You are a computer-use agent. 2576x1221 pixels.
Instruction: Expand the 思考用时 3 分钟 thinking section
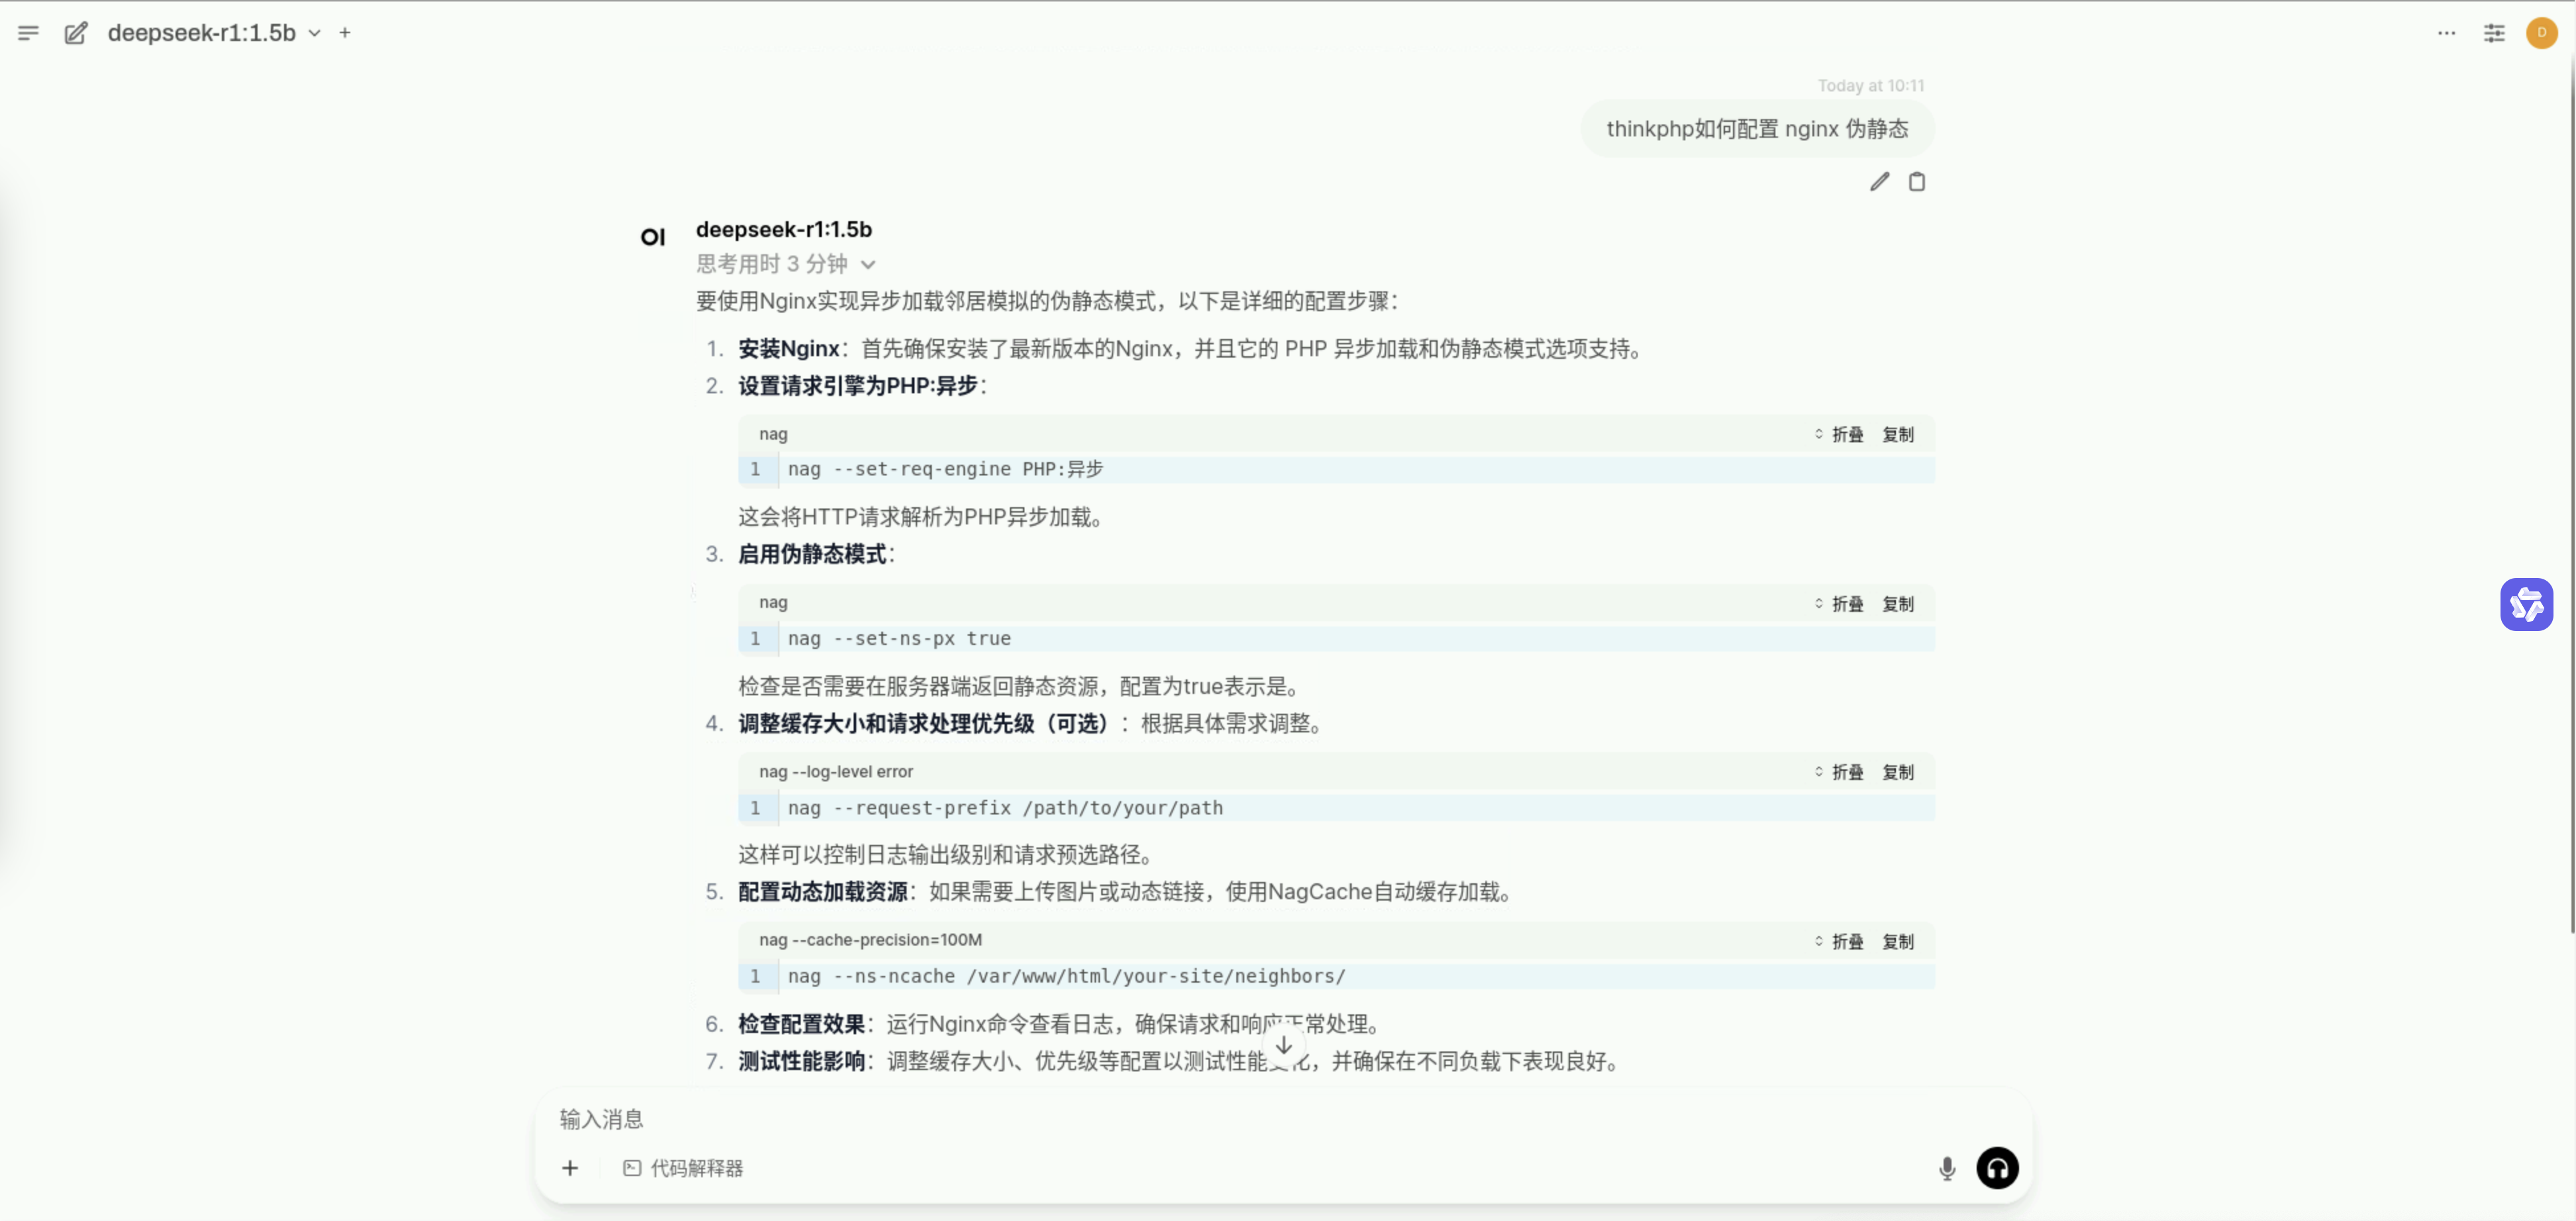(x=786, y=264)
